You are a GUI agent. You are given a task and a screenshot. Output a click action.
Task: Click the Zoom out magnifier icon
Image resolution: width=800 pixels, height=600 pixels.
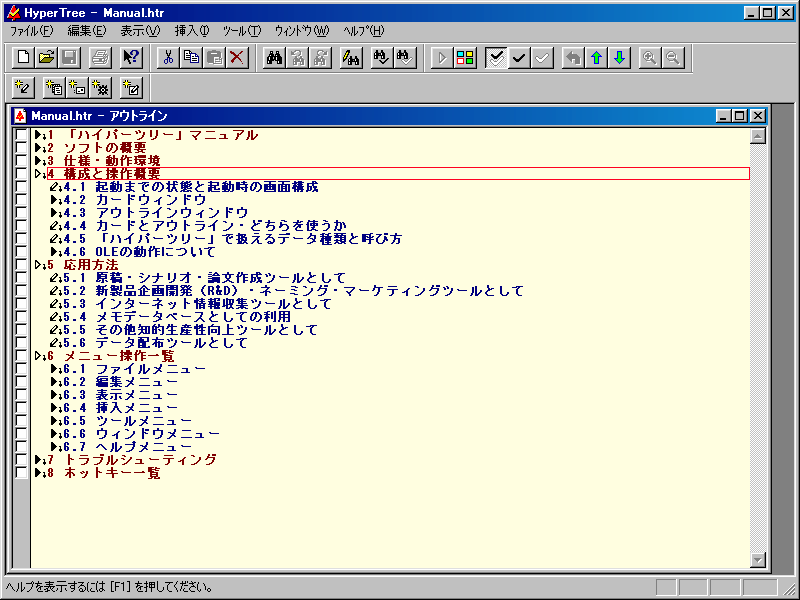pos(673,58)
